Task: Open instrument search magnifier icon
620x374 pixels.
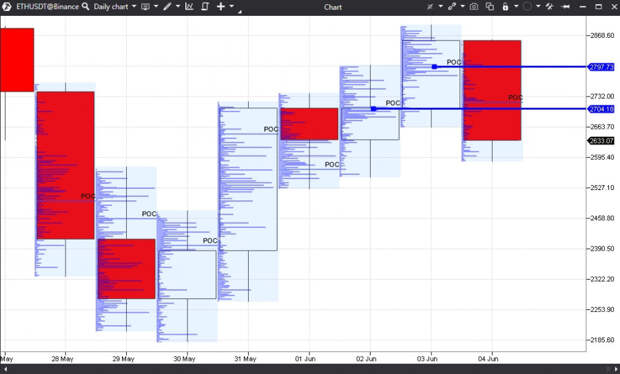Action: [x=85, y=6]
